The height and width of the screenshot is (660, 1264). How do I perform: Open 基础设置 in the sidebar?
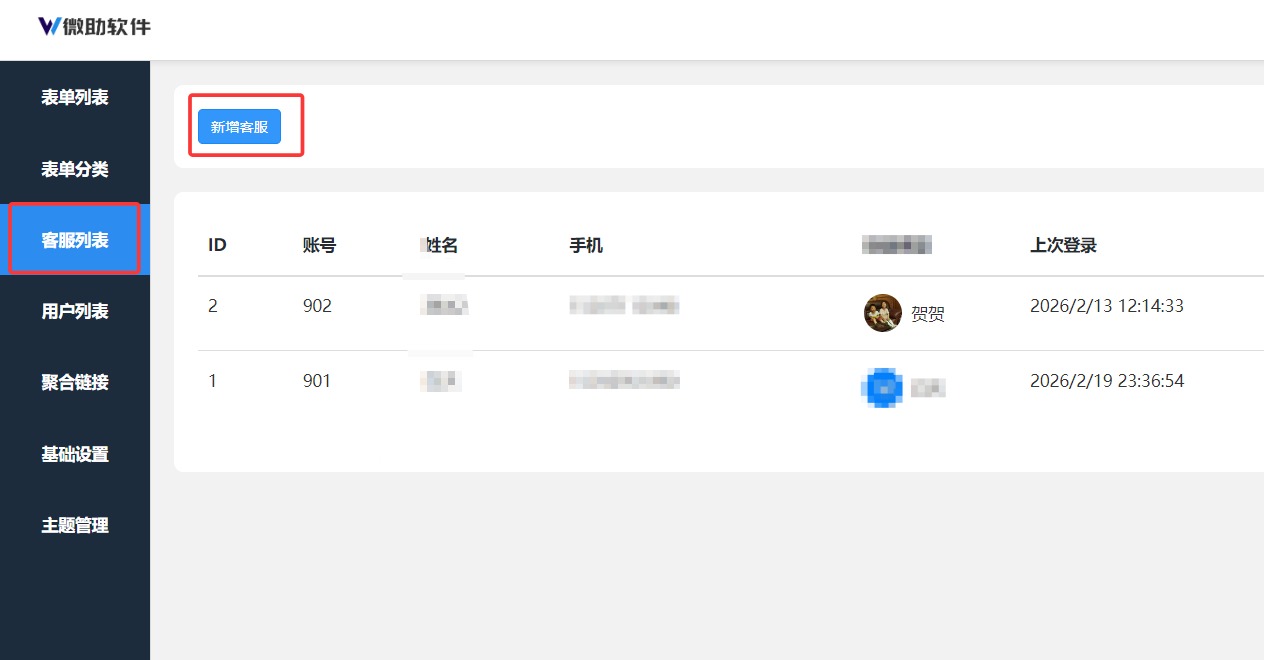(75, 454)
